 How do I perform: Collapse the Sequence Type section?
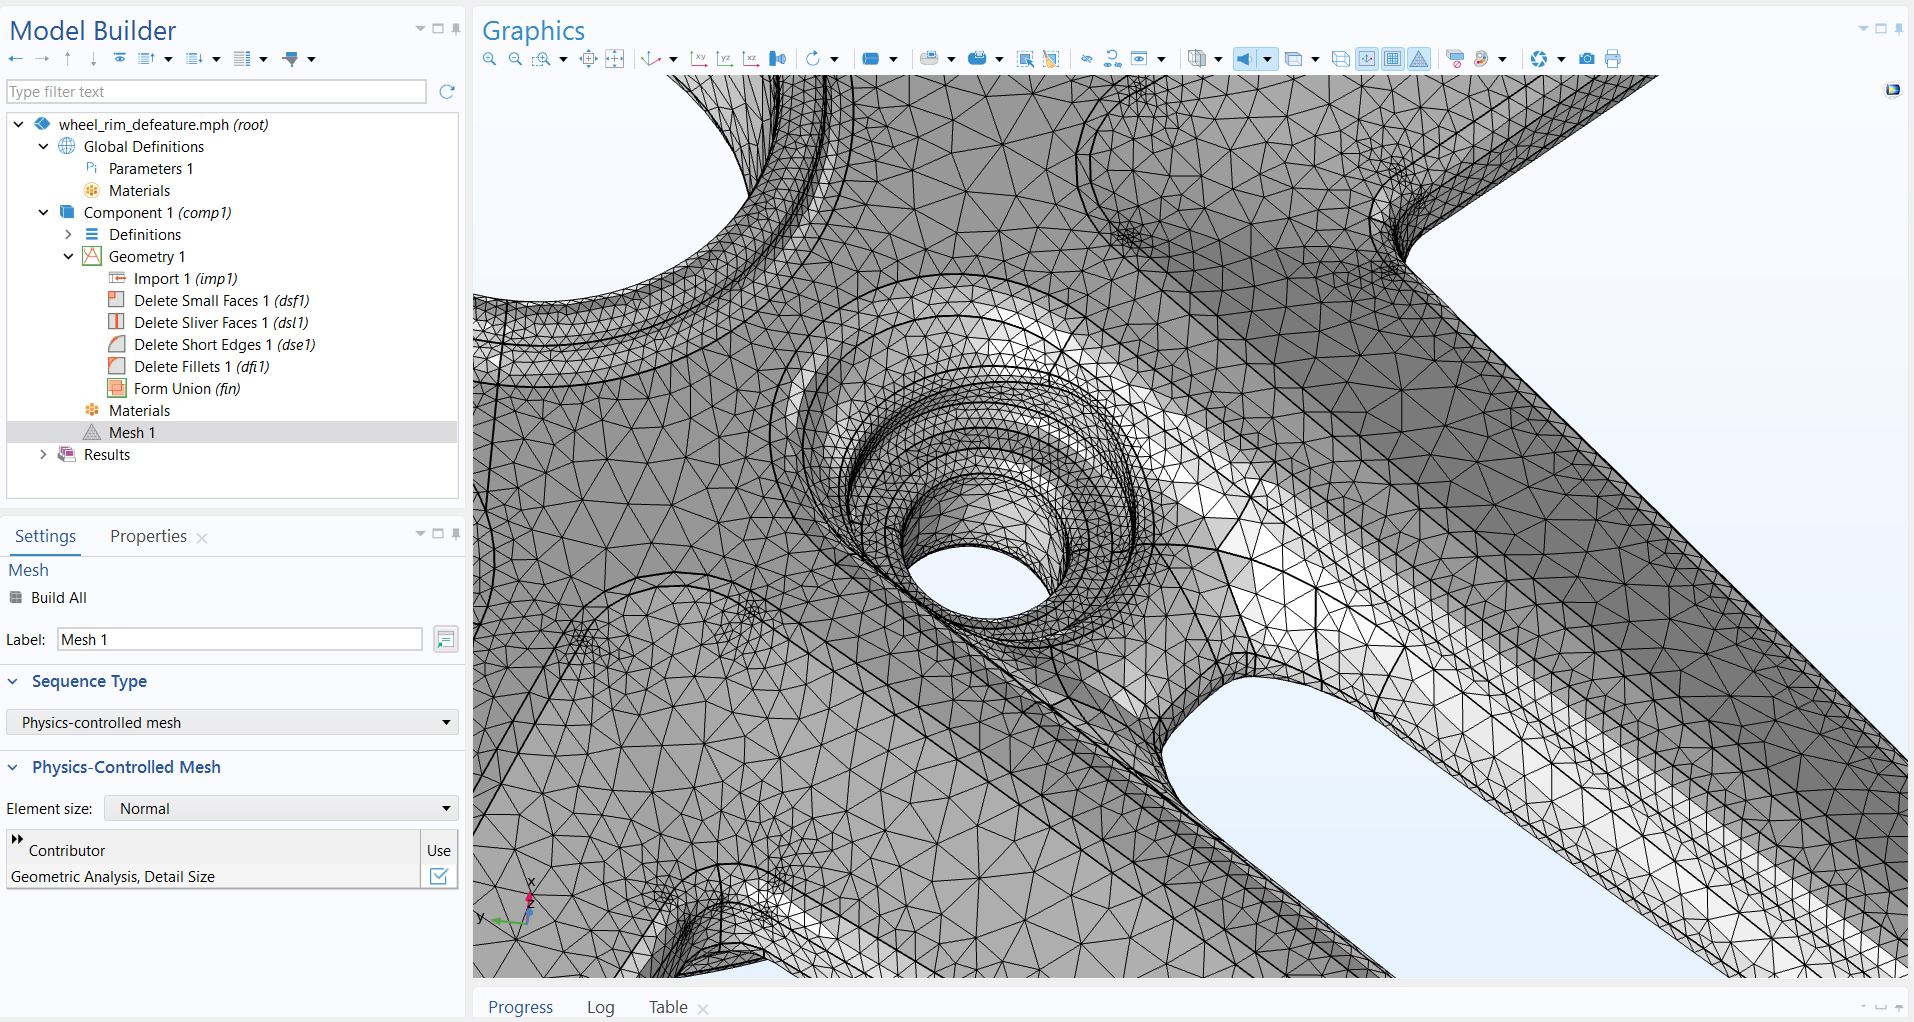coord(13,681)
